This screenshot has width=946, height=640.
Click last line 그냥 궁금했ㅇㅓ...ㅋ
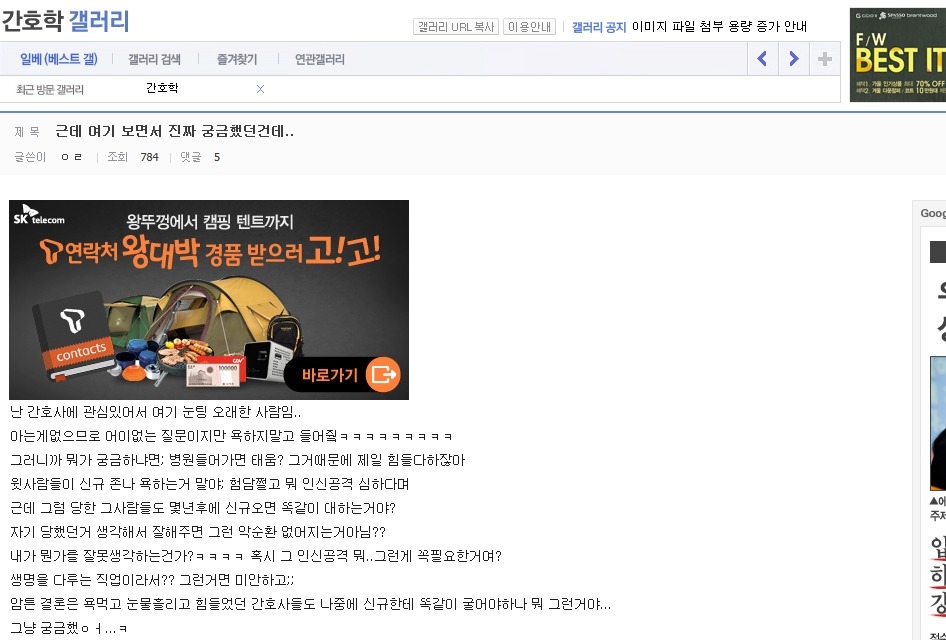click(x=68, y=628)
